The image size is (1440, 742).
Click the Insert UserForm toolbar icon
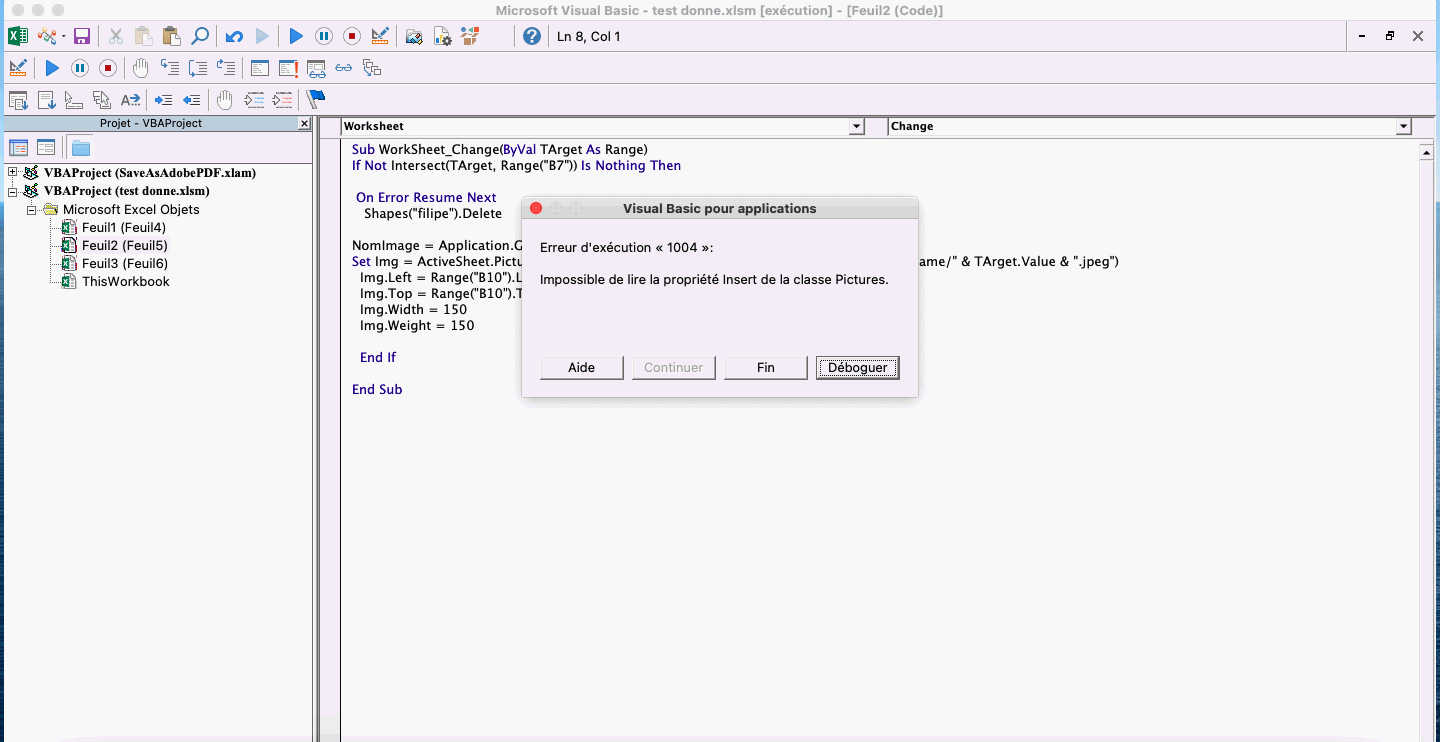(46, 36)
